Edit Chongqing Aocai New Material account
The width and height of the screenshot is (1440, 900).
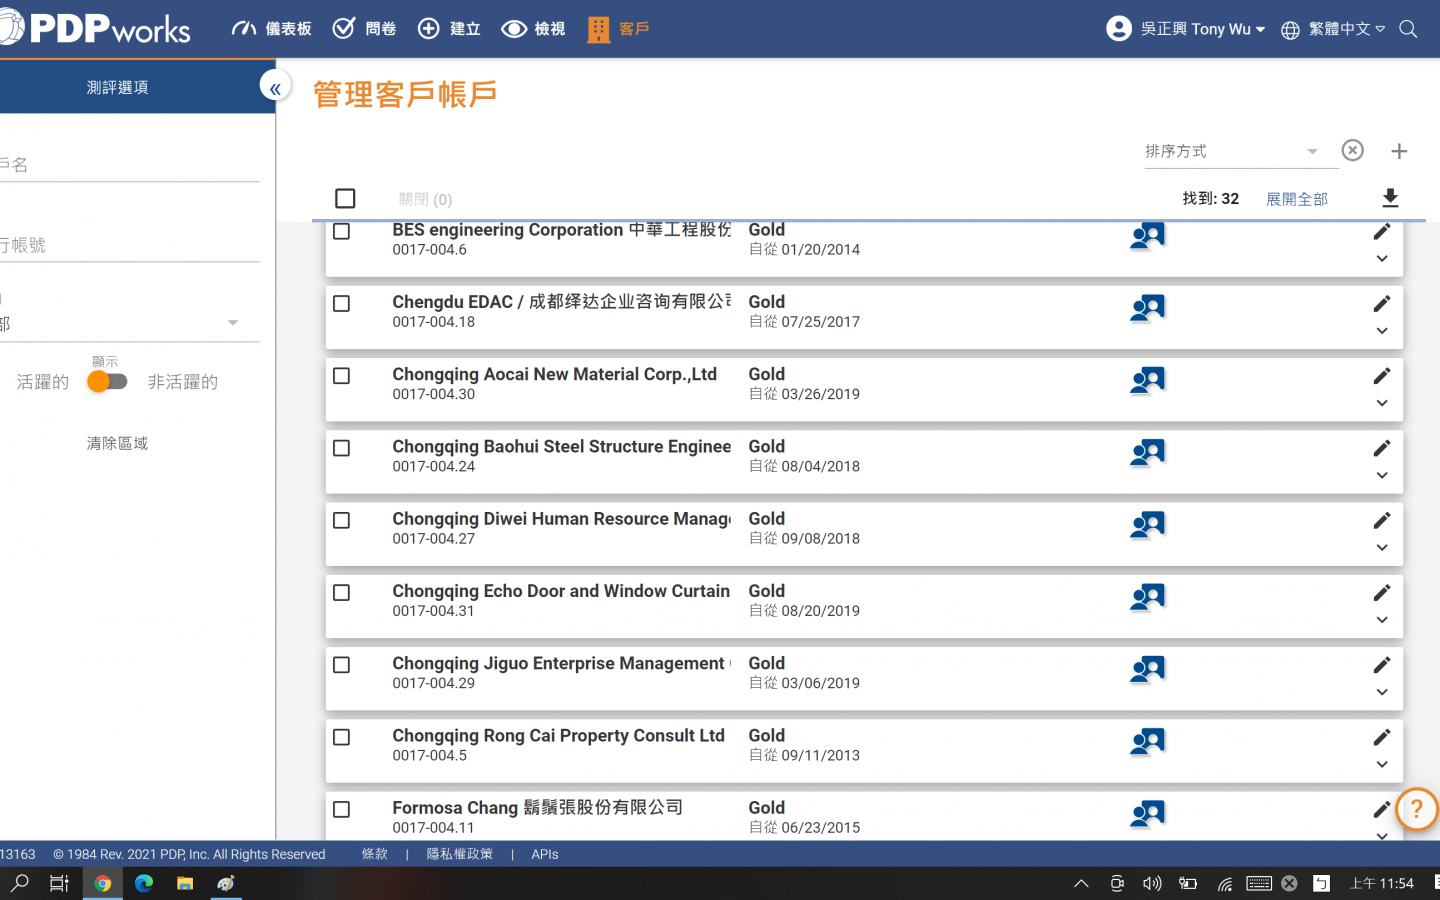[x=1382, y=375]
